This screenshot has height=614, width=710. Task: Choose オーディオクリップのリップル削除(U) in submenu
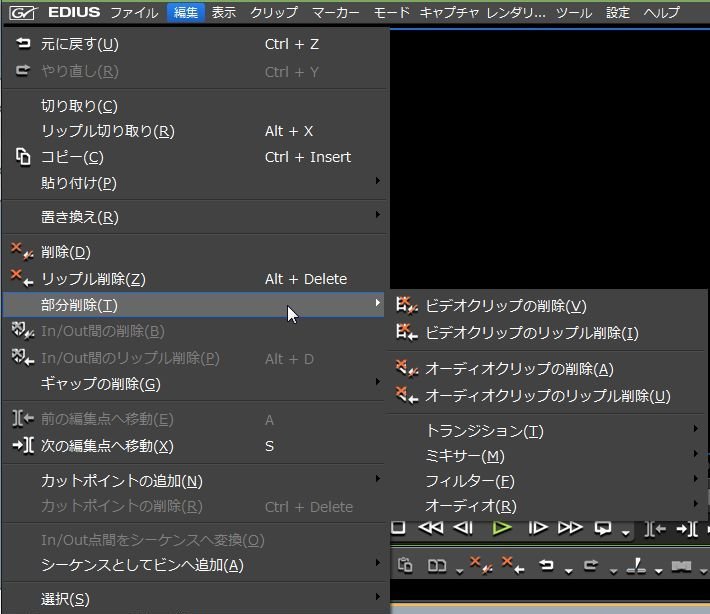point(548,395)
